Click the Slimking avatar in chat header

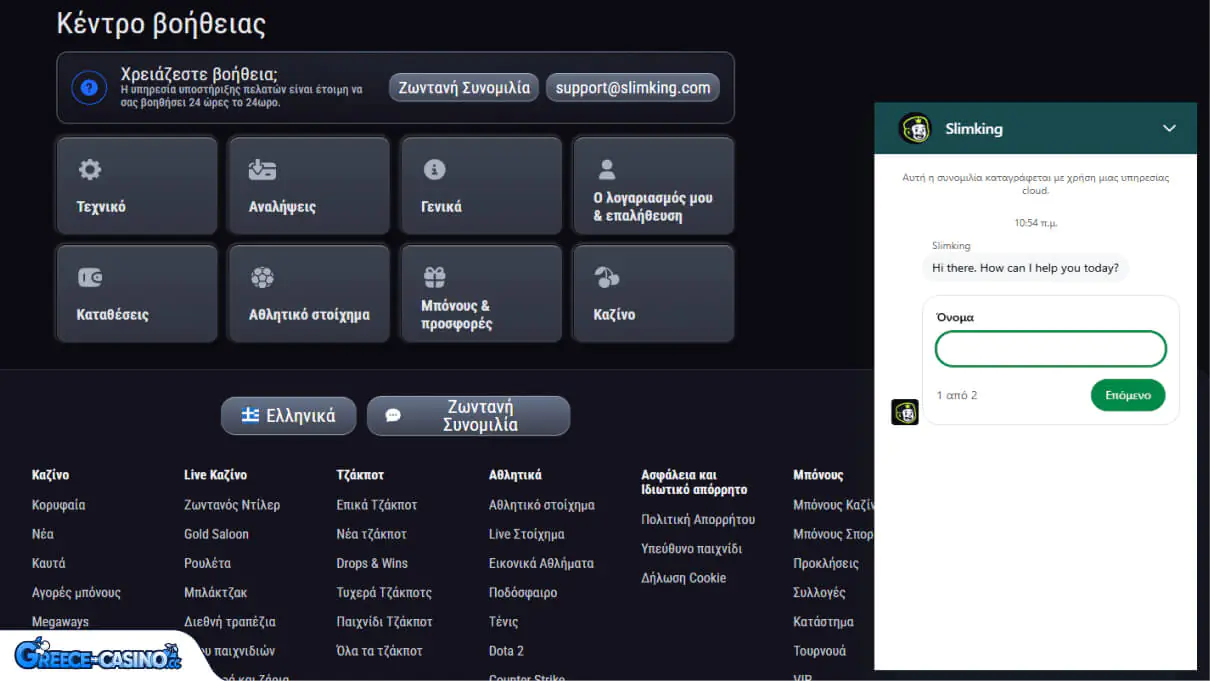pyautogui.click(x=914, y=128)
